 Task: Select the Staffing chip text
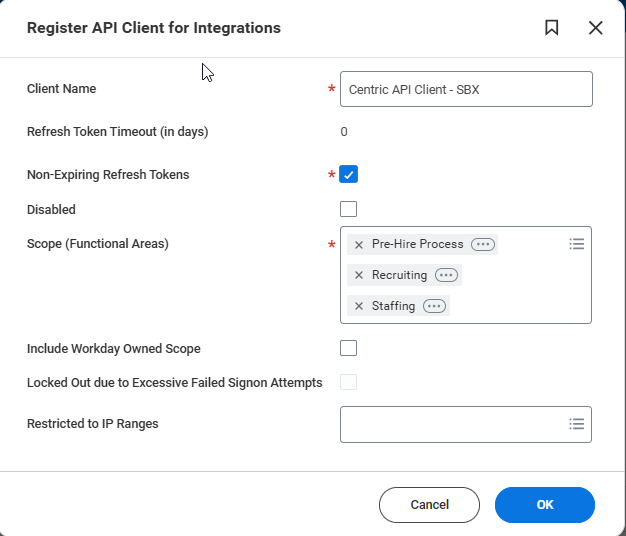pyautogui.click(x=393, y=306)
